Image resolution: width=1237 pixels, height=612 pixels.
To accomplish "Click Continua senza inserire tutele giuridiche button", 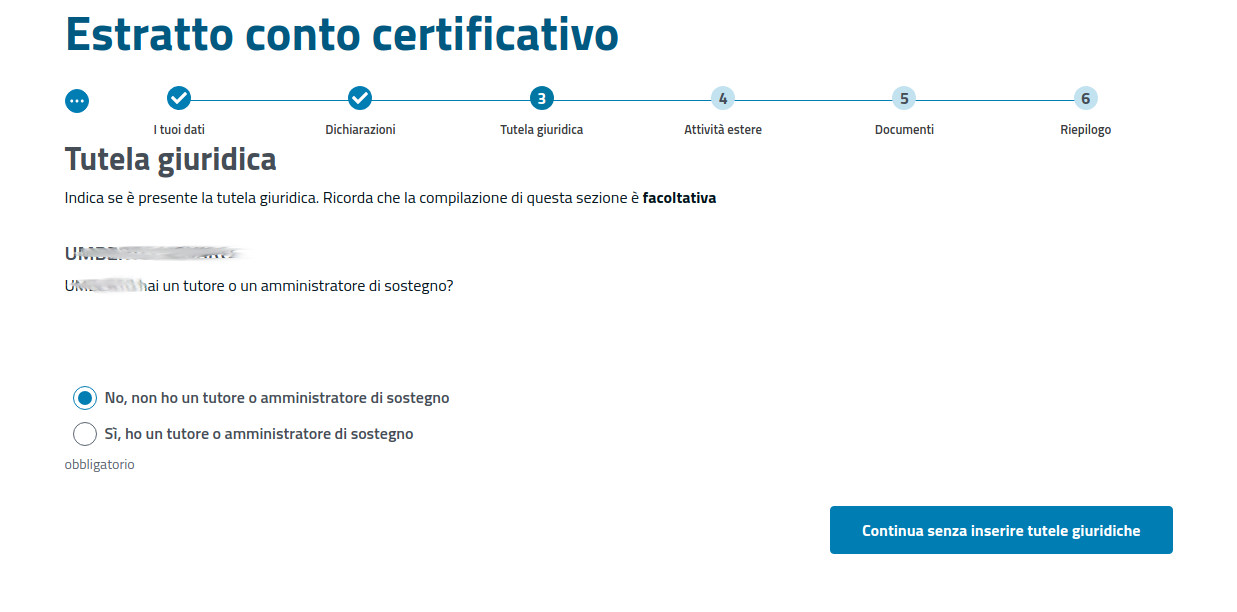I will point(1001,530).
